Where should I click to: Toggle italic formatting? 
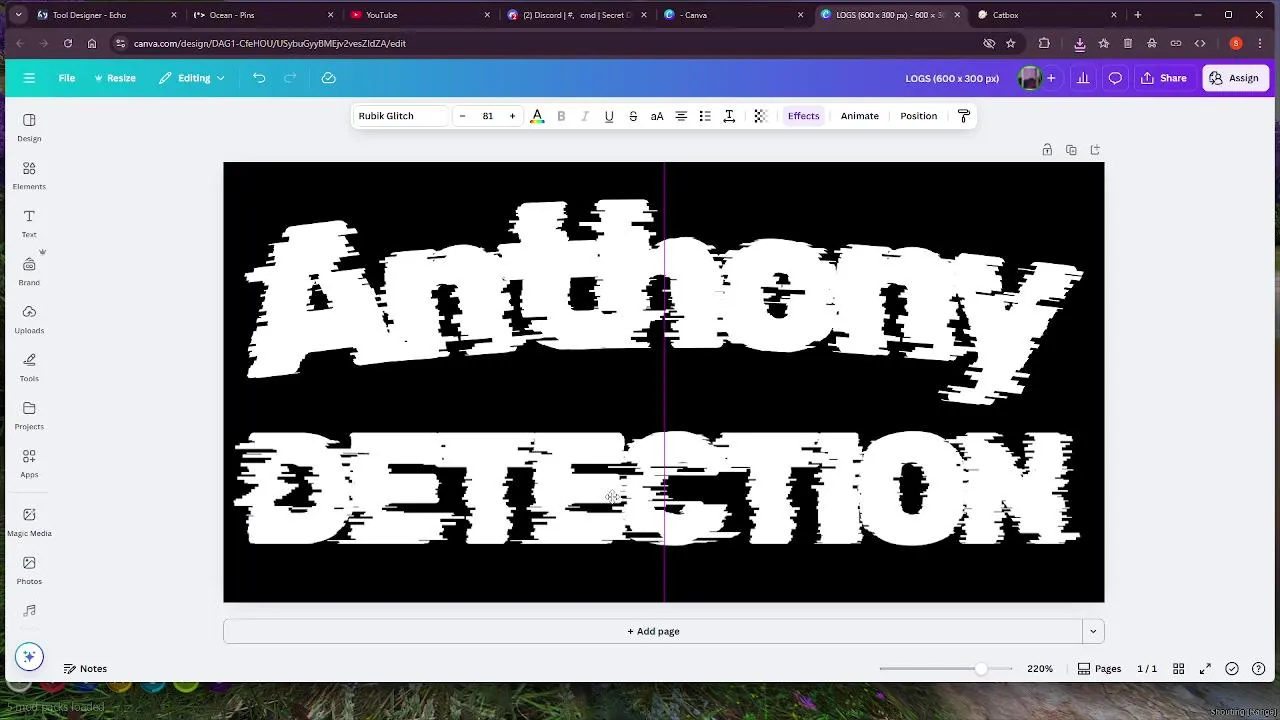[x=585, y=116]
